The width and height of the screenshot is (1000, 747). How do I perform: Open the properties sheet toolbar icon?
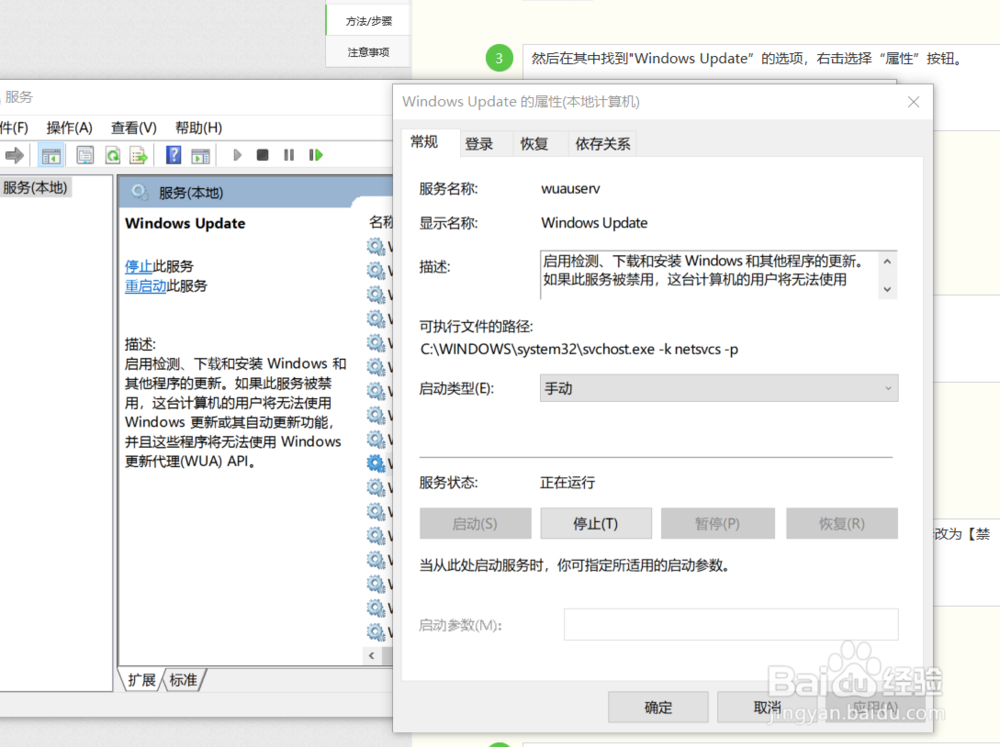tap(85, 155)
